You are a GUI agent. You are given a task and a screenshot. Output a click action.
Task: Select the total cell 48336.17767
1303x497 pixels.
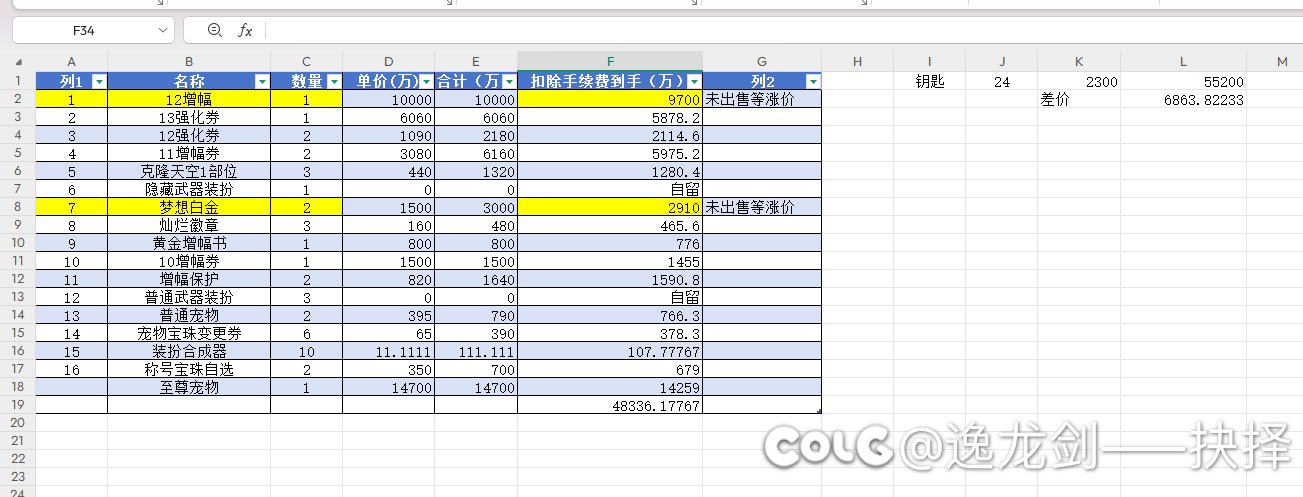[x=610, y=405]
